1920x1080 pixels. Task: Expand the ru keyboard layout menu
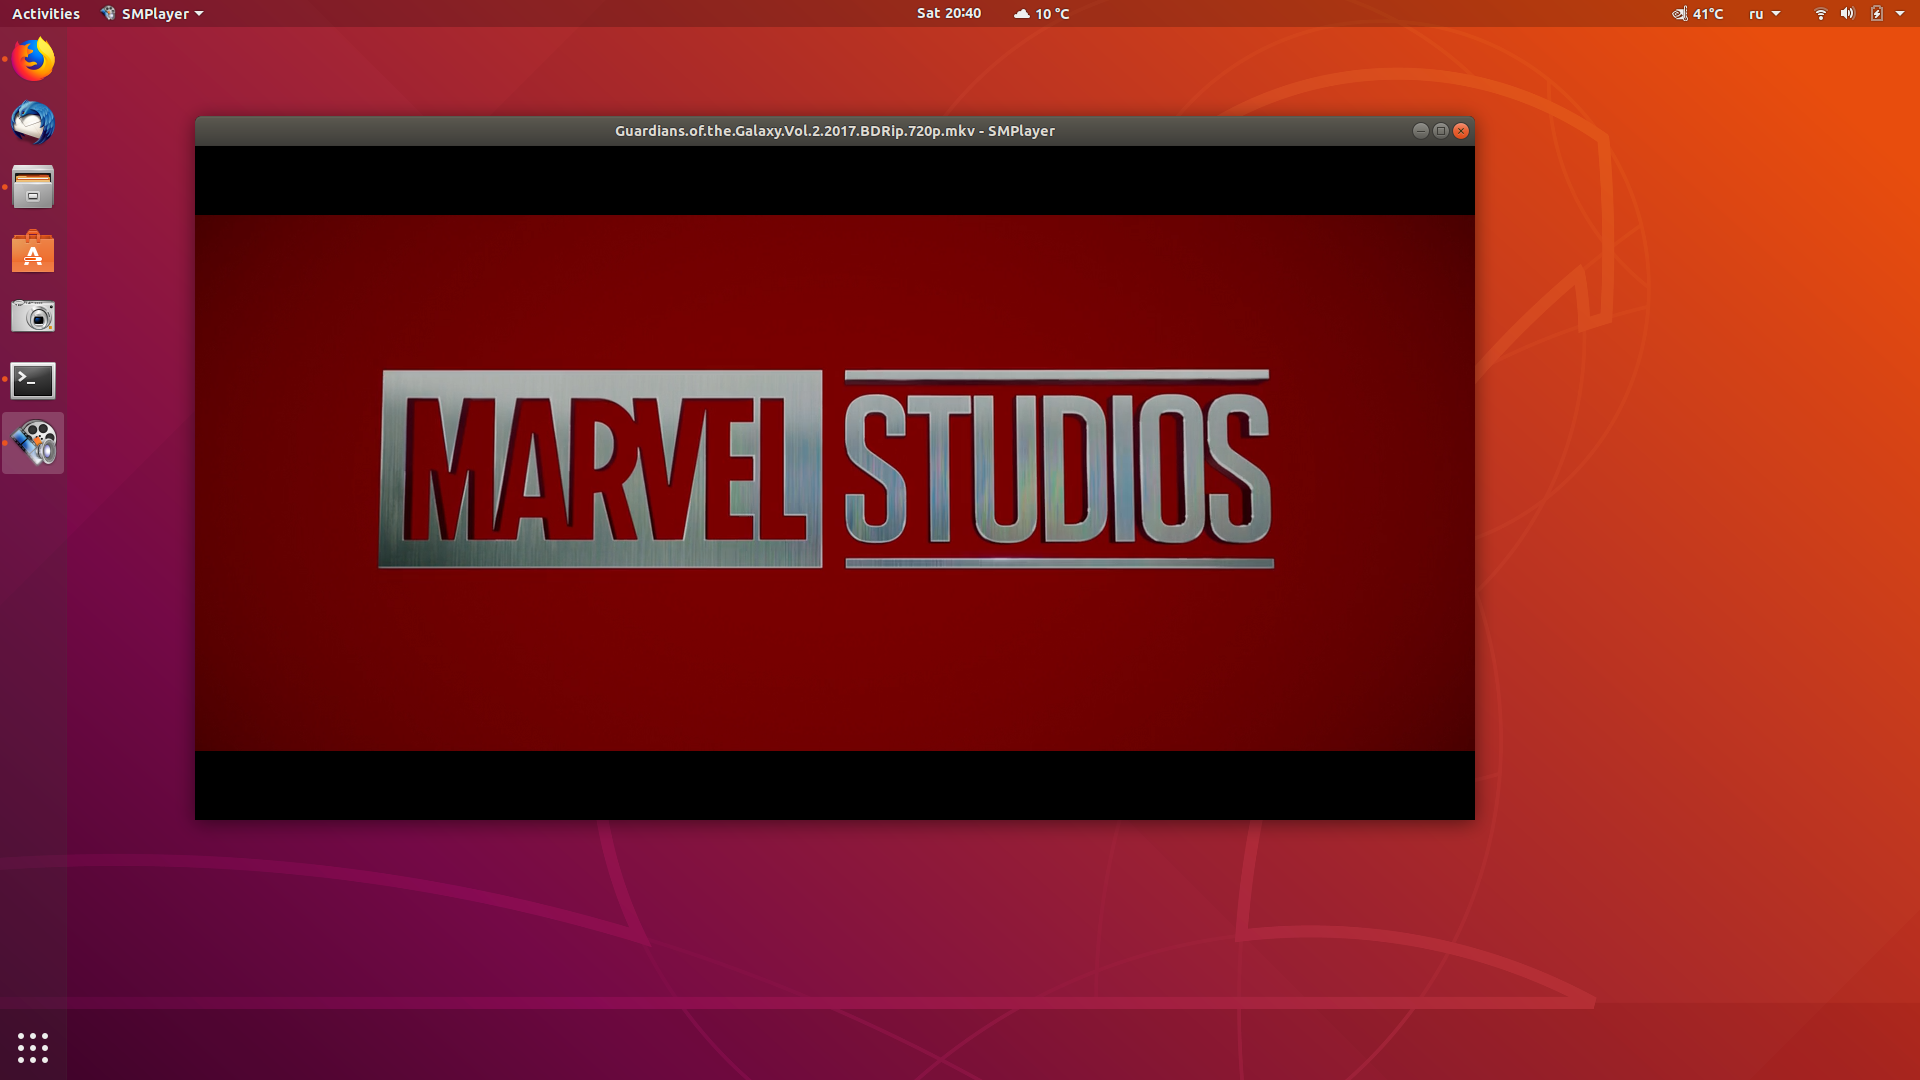tap(1764, 13)
